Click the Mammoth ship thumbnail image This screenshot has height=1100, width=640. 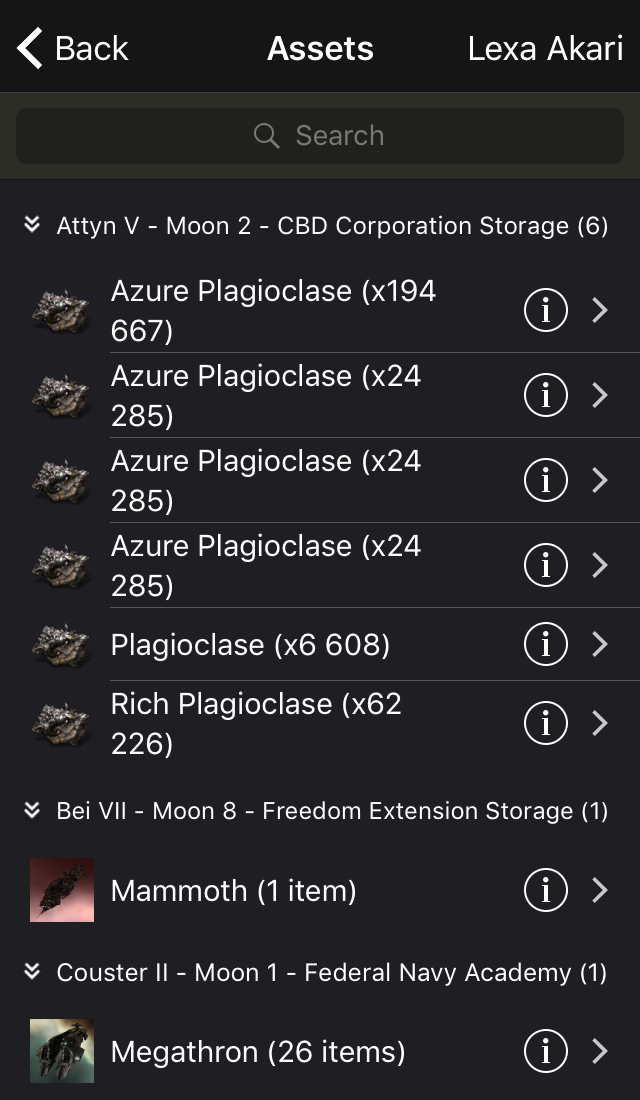[62, 890]
